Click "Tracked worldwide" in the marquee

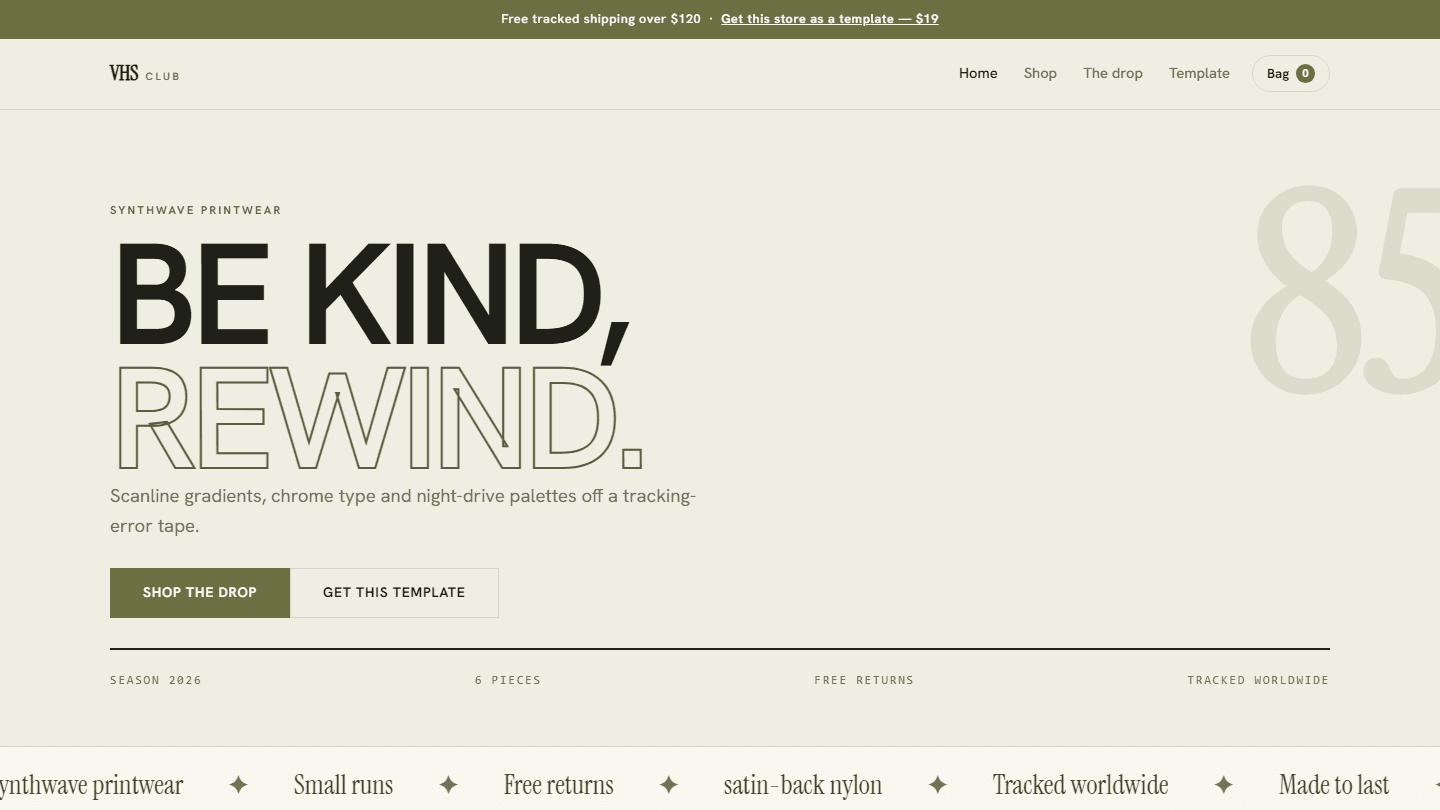coord(1081,785)
